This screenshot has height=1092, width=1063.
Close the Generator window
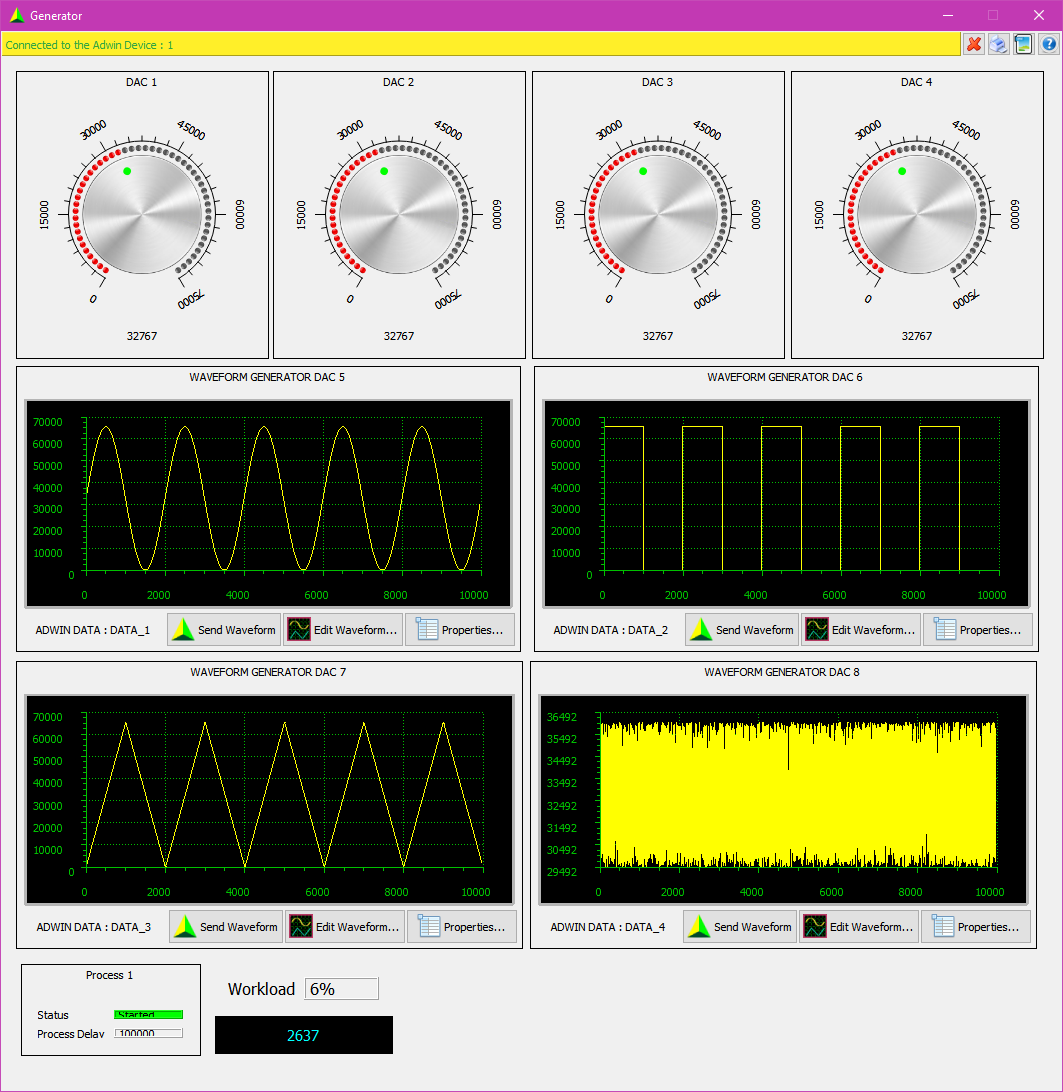[x=1039, y=15]
